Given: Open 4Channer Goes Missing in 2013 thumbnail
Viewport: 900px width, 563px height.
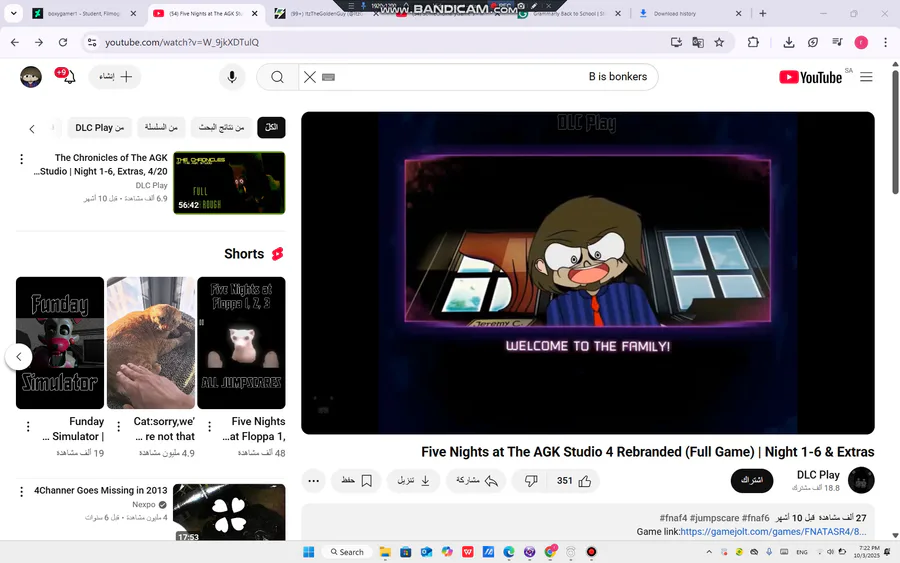Looking at the screenshot, I should (229, 512).
